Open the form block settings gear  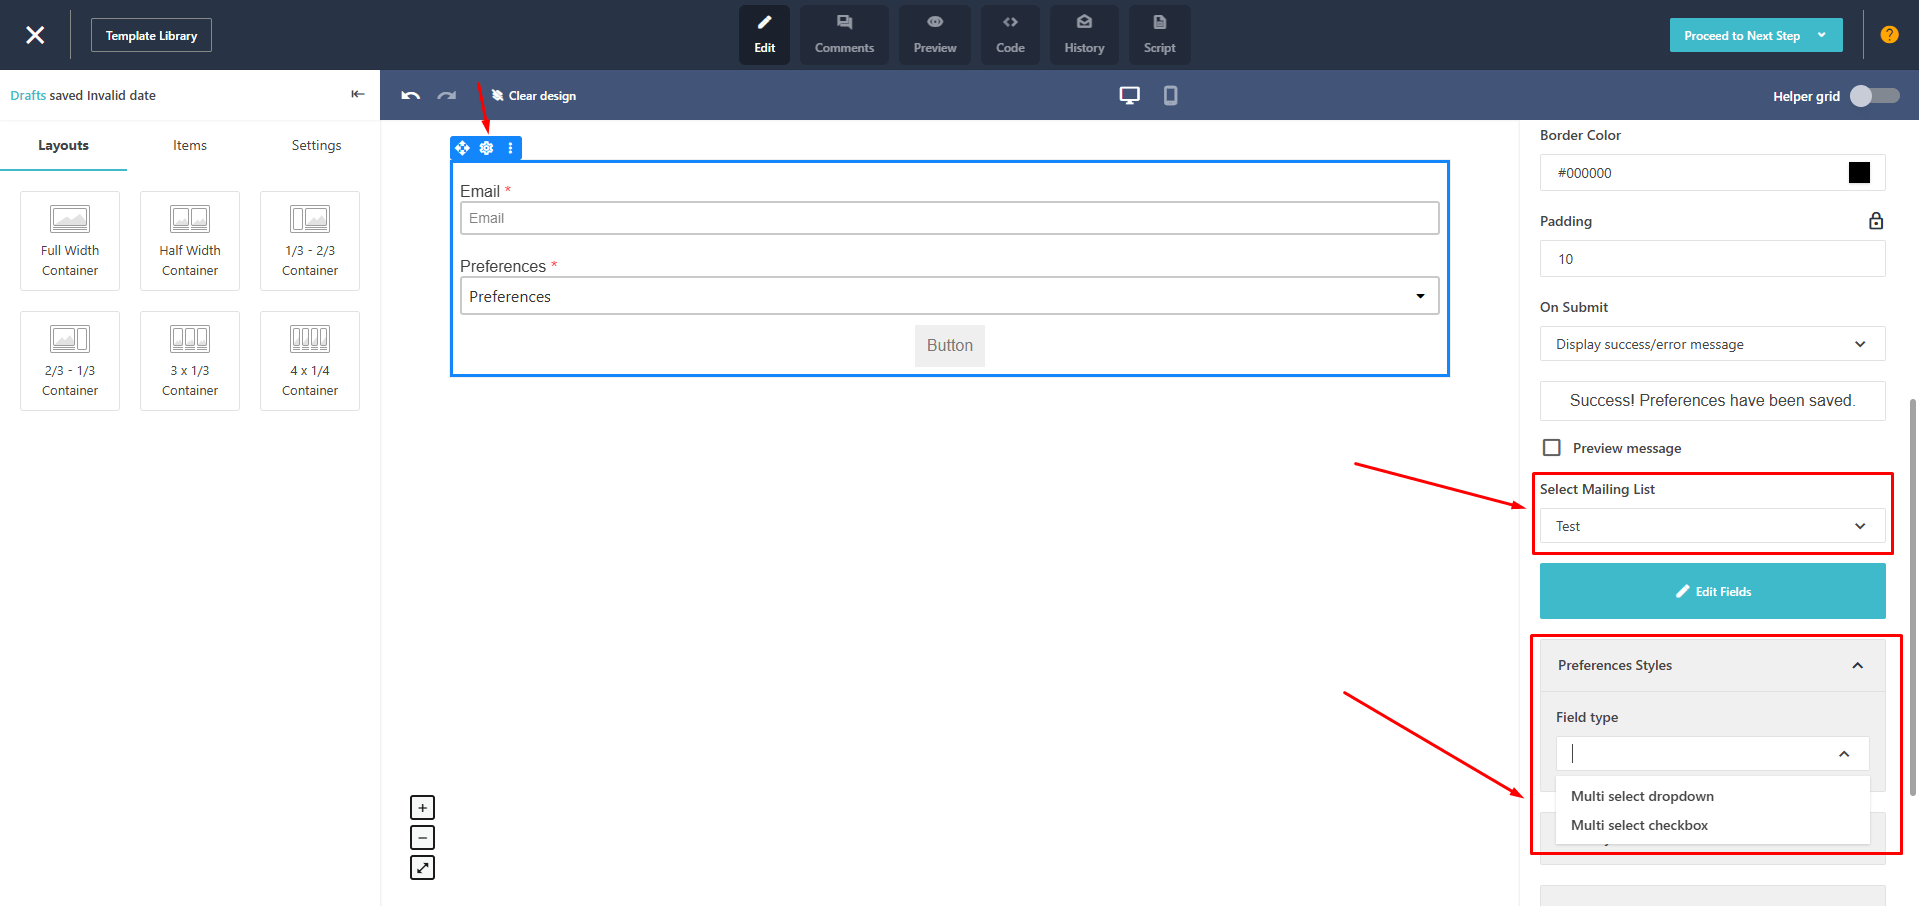tap(486, 148)
